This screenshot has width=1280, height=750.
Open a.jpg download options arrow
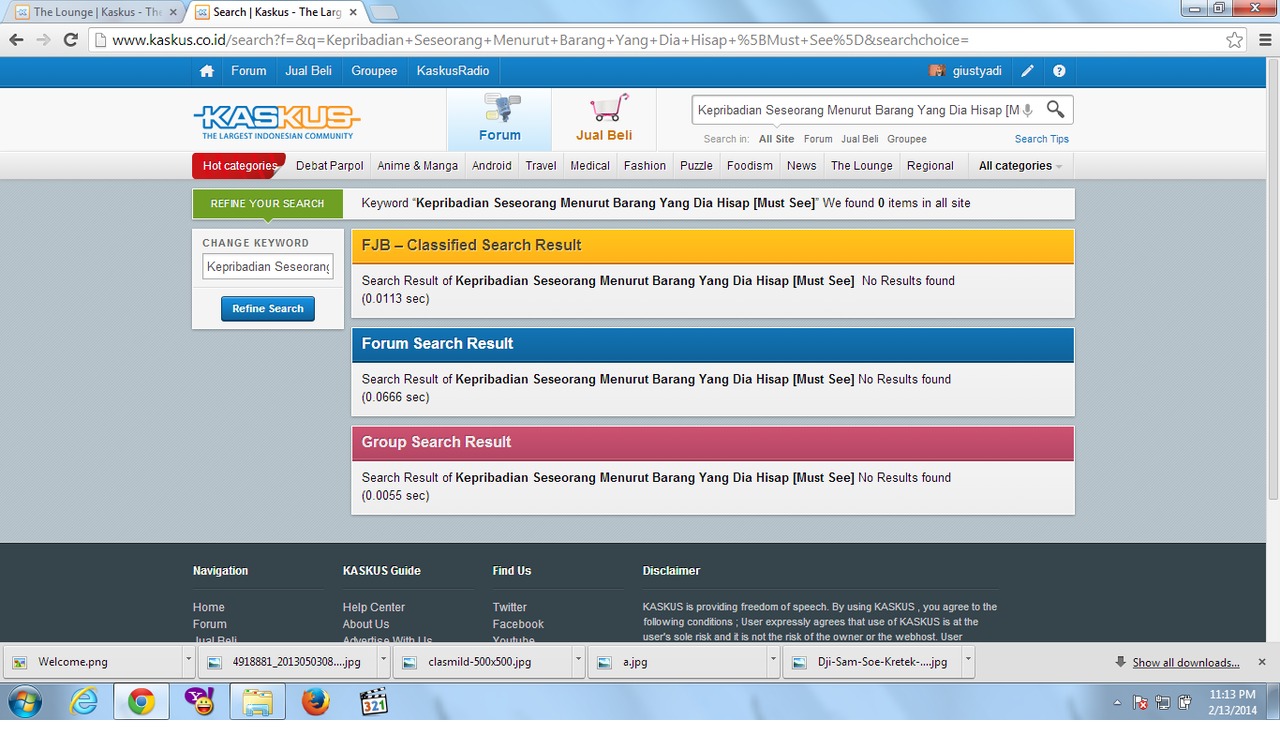773,661
